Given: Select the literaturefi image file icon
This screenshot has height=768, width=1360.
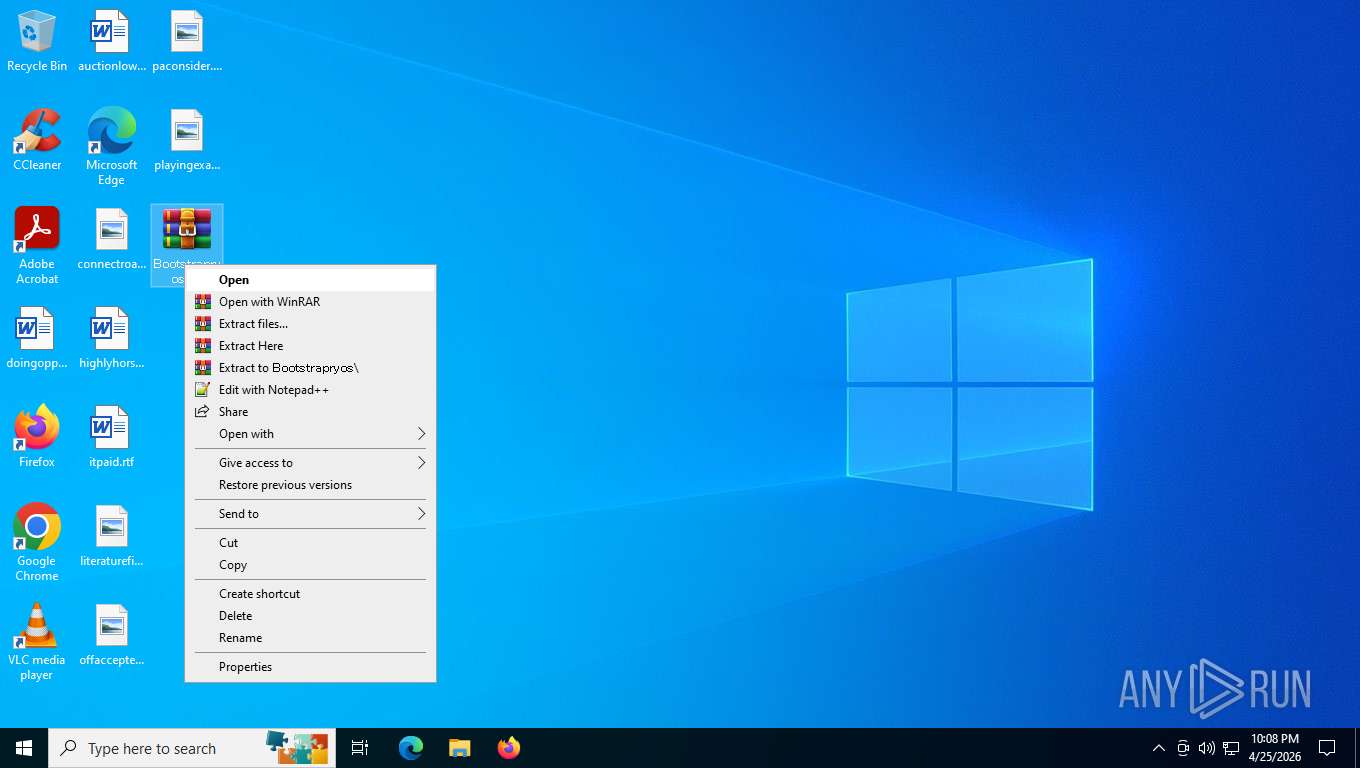Looking at the screenshot, I should pos(111,536).
